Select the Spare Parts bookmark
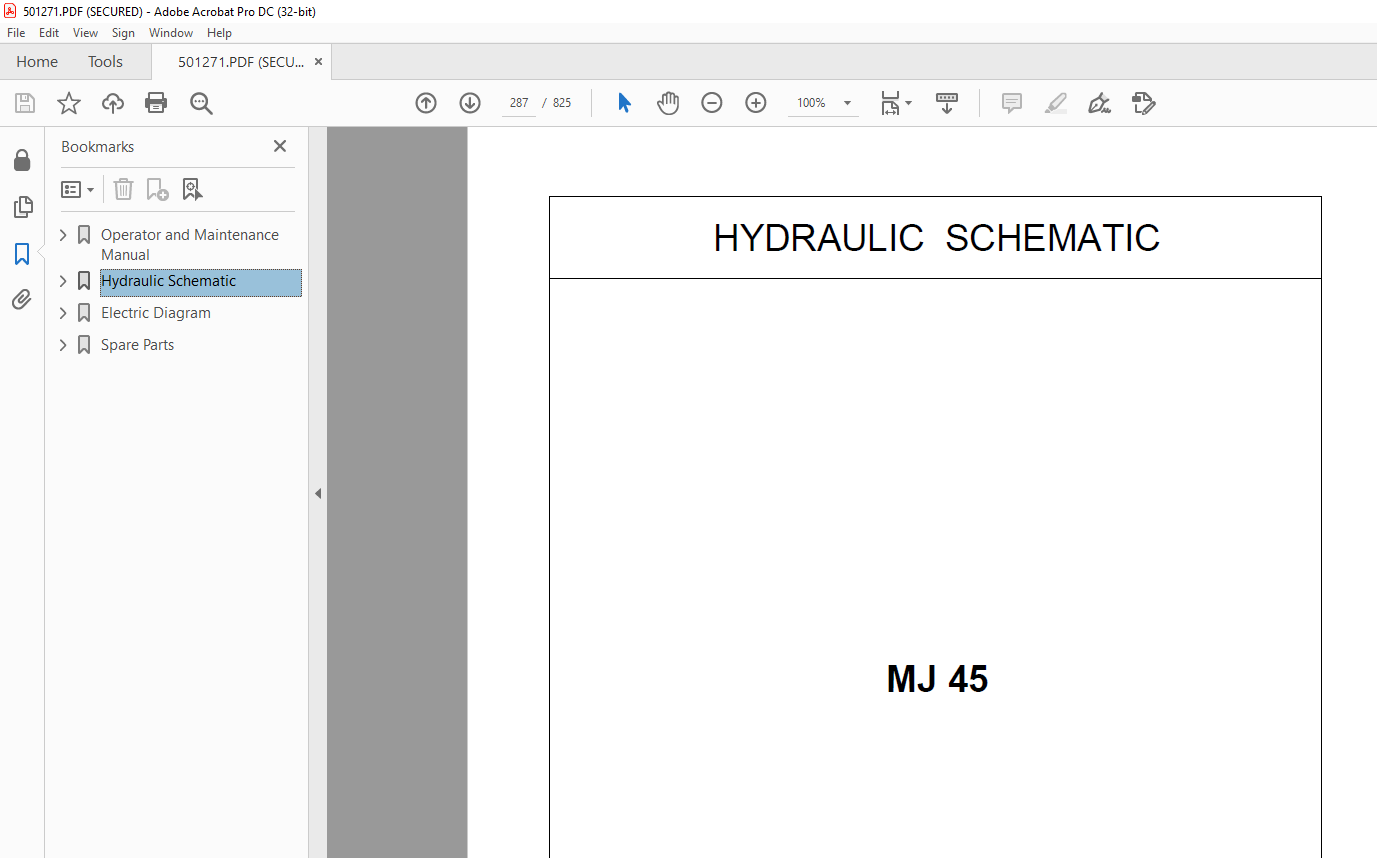1377x858 pixels. [137, 345]
